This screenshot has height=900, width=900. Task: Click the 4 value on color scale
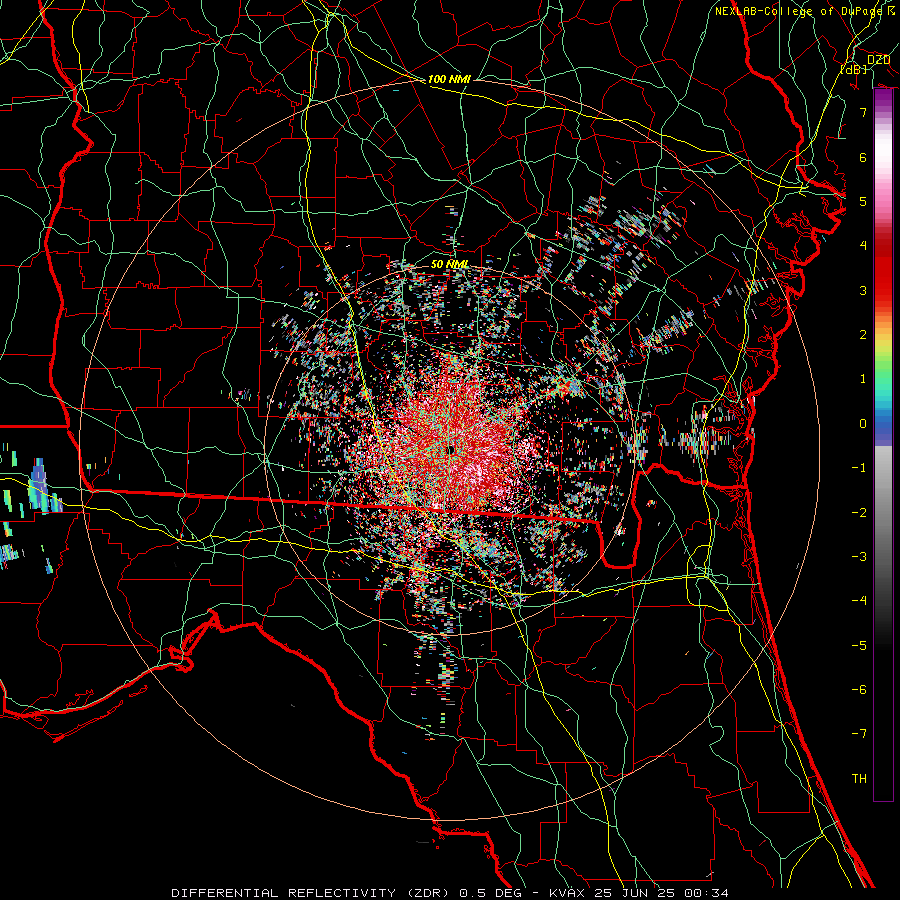863,246
